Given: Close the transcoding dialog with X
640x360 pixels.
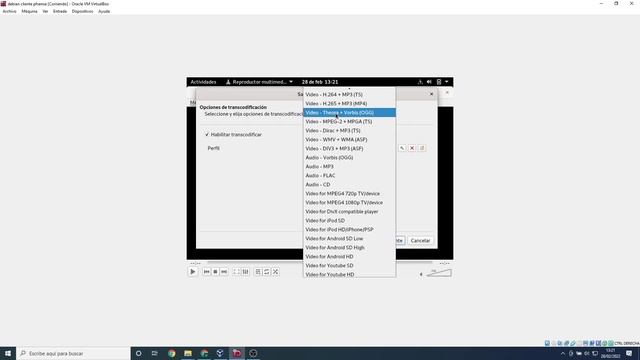Looking at the screenshot, I should [431, 94].
